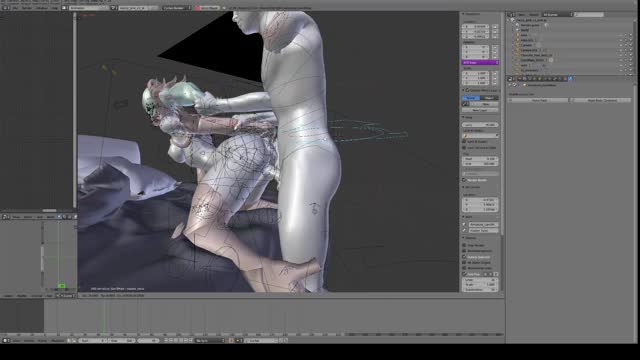Open the sync mode dropdown in timeline

[210, 340]
